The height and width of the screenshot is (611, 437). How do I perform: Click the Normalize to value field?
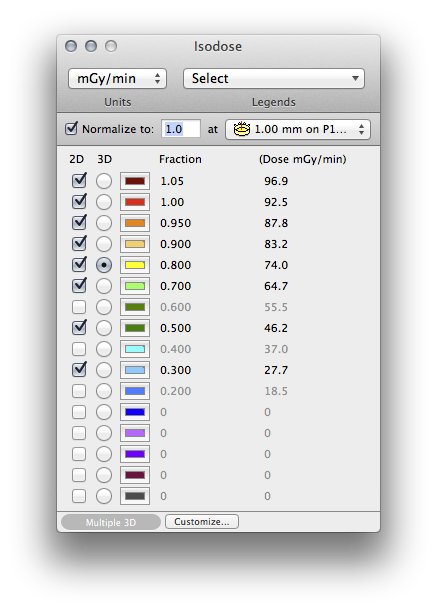(x=181, y=129)
